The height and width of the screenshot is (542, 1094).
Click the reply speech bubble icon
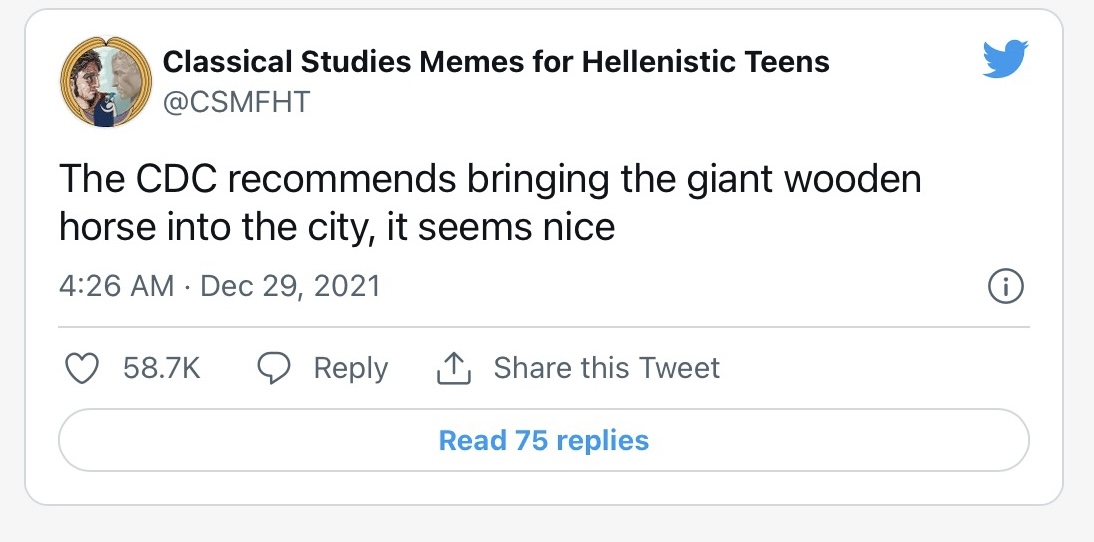point(273,369)
